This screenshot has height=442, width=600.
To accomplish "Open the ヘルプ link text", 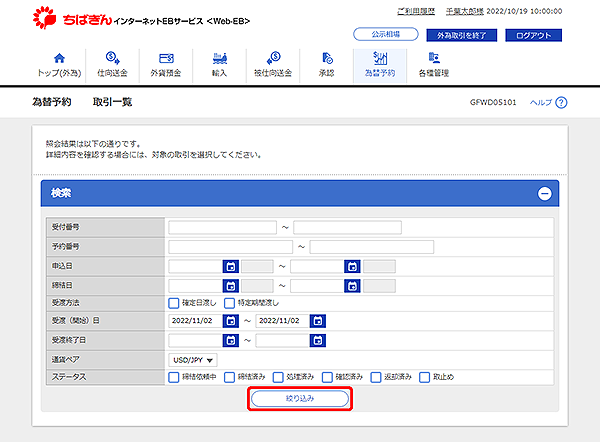I will click(541, 103).
